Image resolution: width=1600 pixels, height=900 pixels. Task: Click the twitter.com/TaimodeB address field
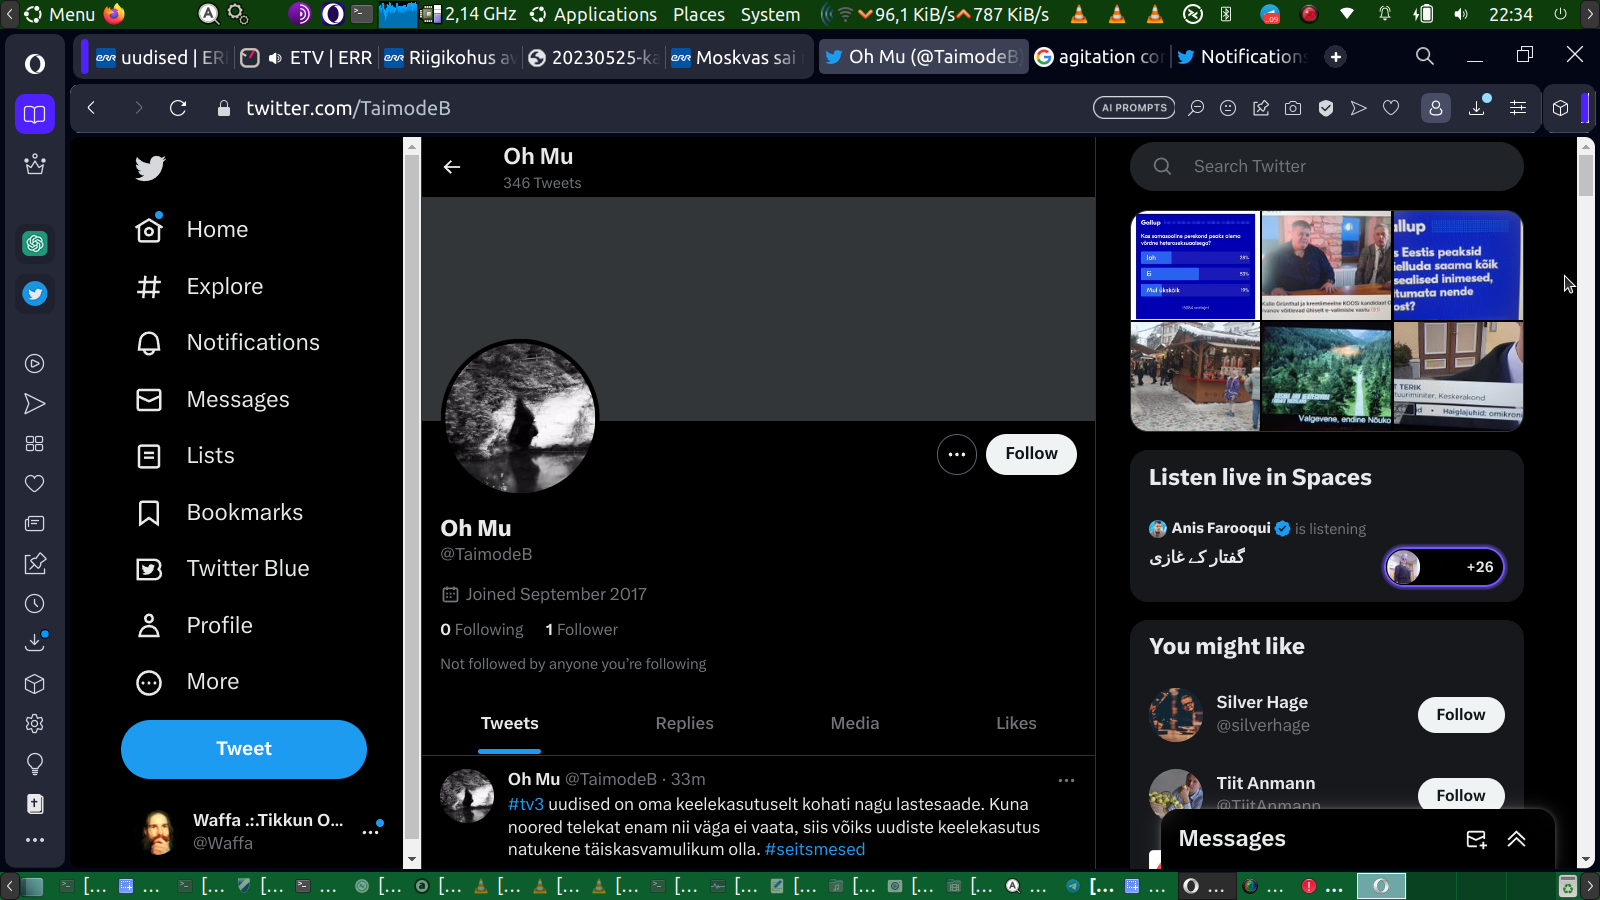click(x=348, y=108)
